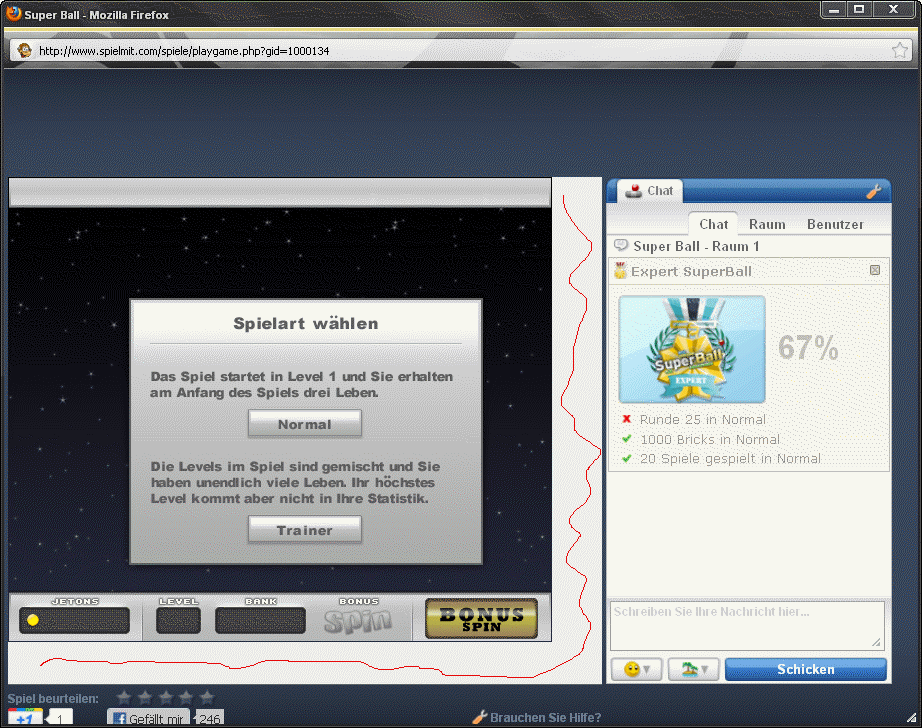
Task: Click the 'Spiel beurteilen:' label
Action: [x=53, y=699]
